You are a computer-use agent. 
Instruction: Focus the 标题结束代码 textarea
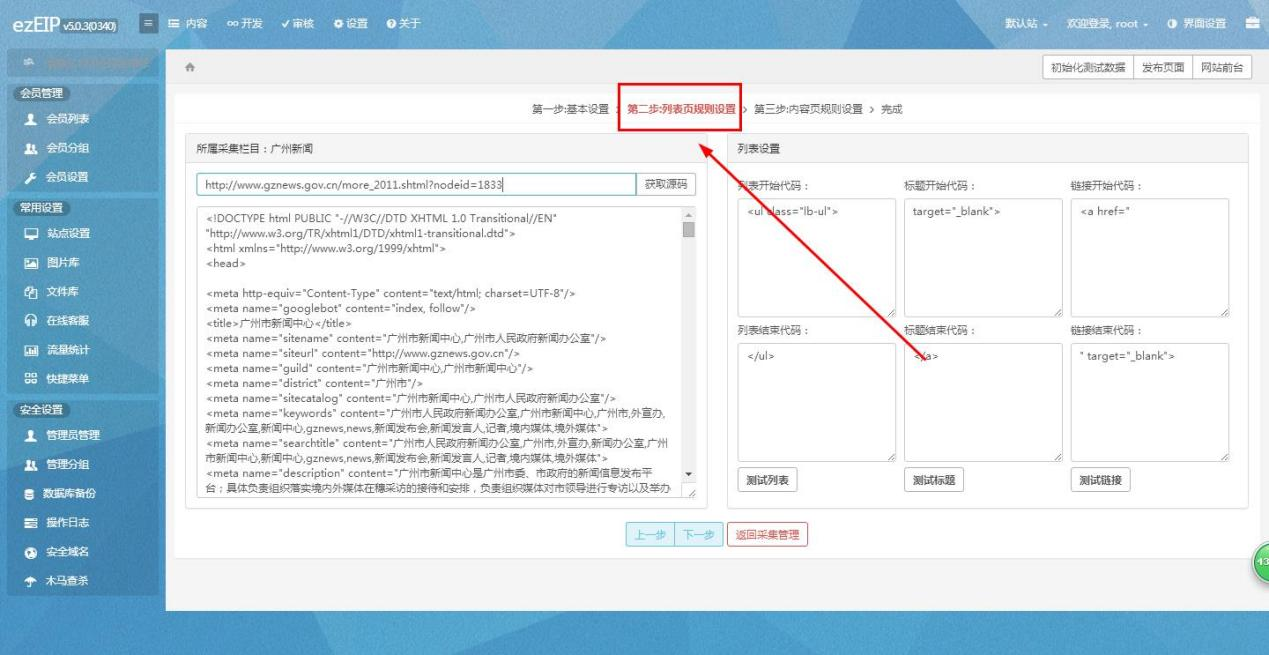coord(983,402)
